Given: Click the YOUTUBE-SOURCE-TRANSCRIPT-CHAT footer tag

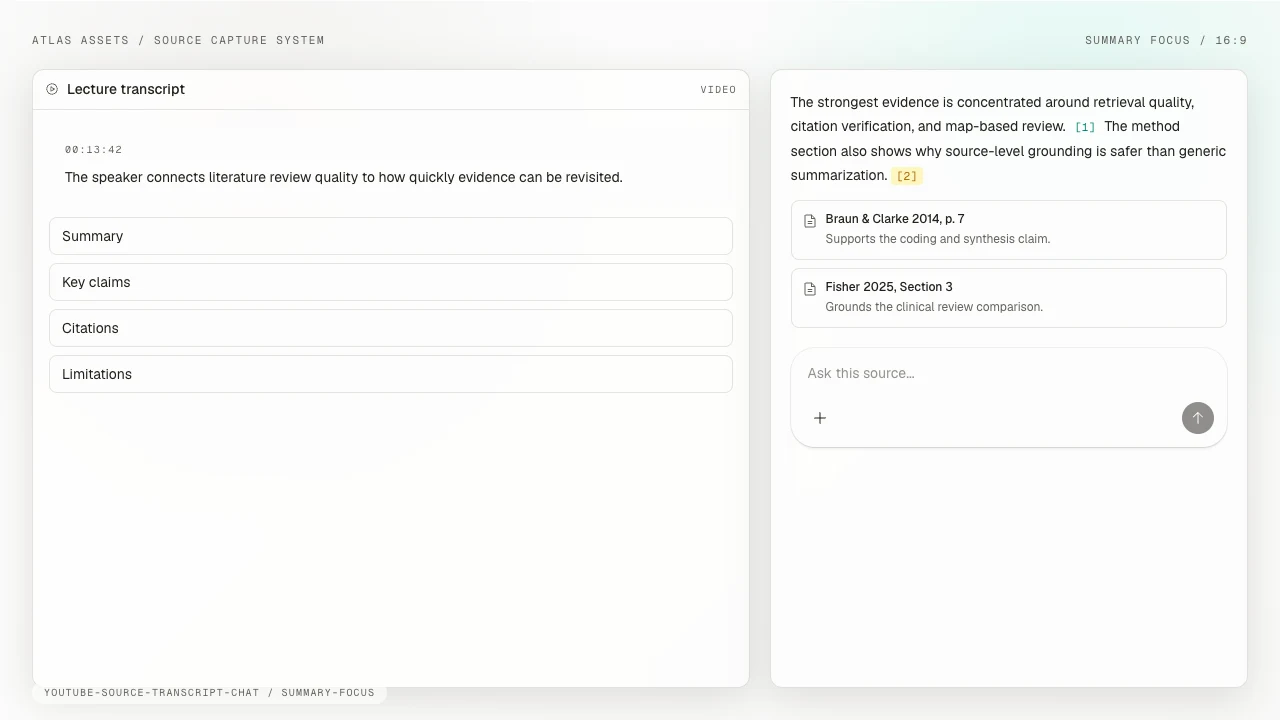Looking at the screenshot, I should (x=209, y=692).
